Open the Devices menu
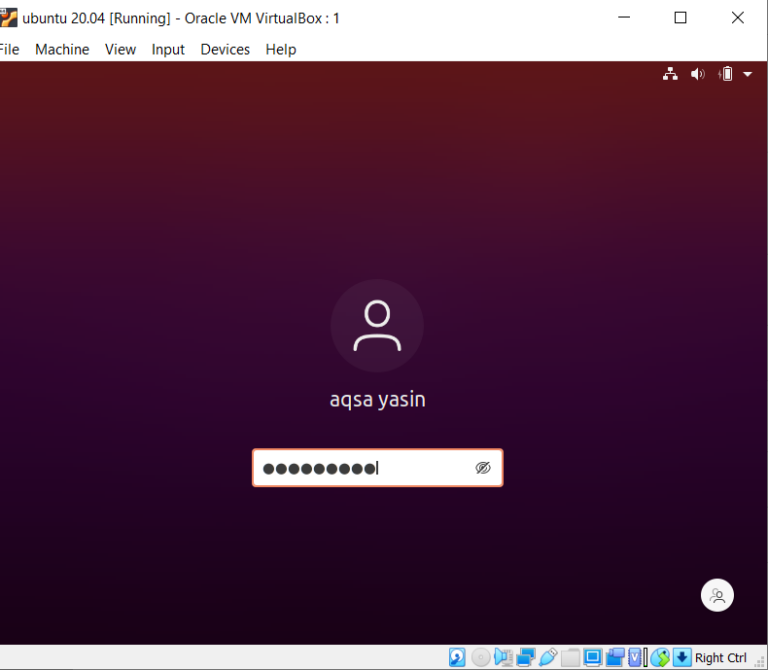 225,49
